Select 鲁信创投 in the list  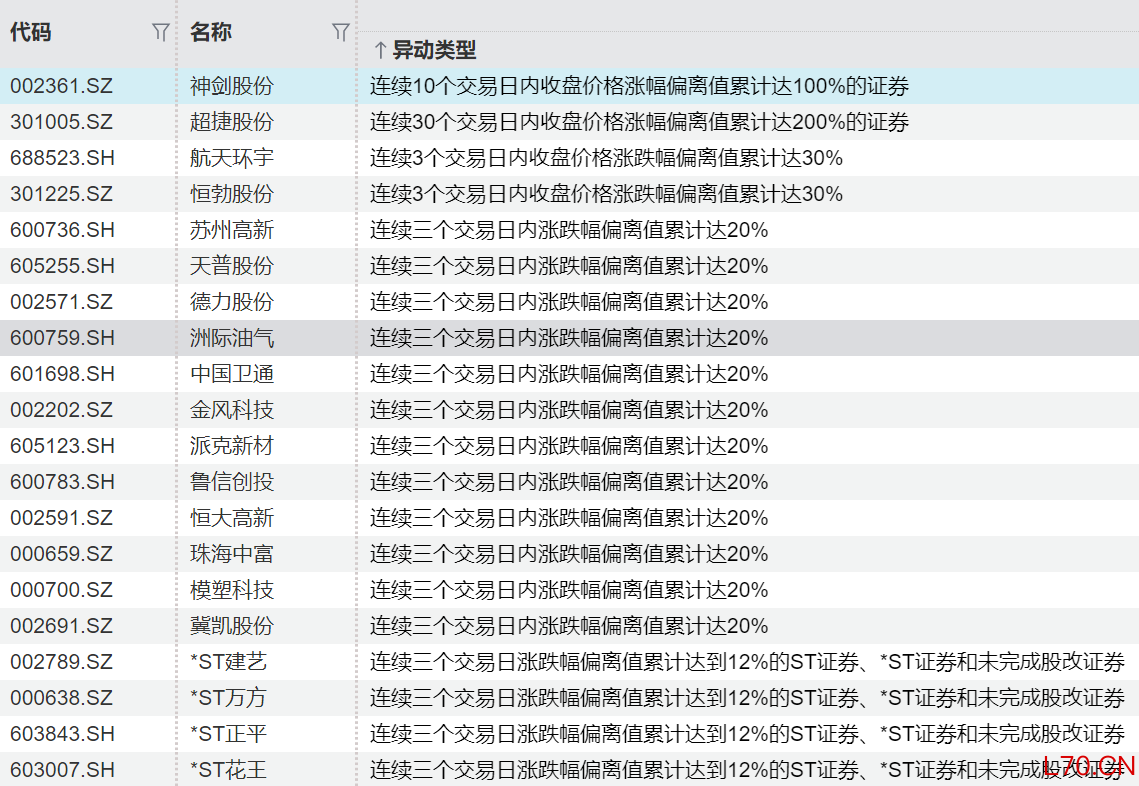(x=232, y=482)
